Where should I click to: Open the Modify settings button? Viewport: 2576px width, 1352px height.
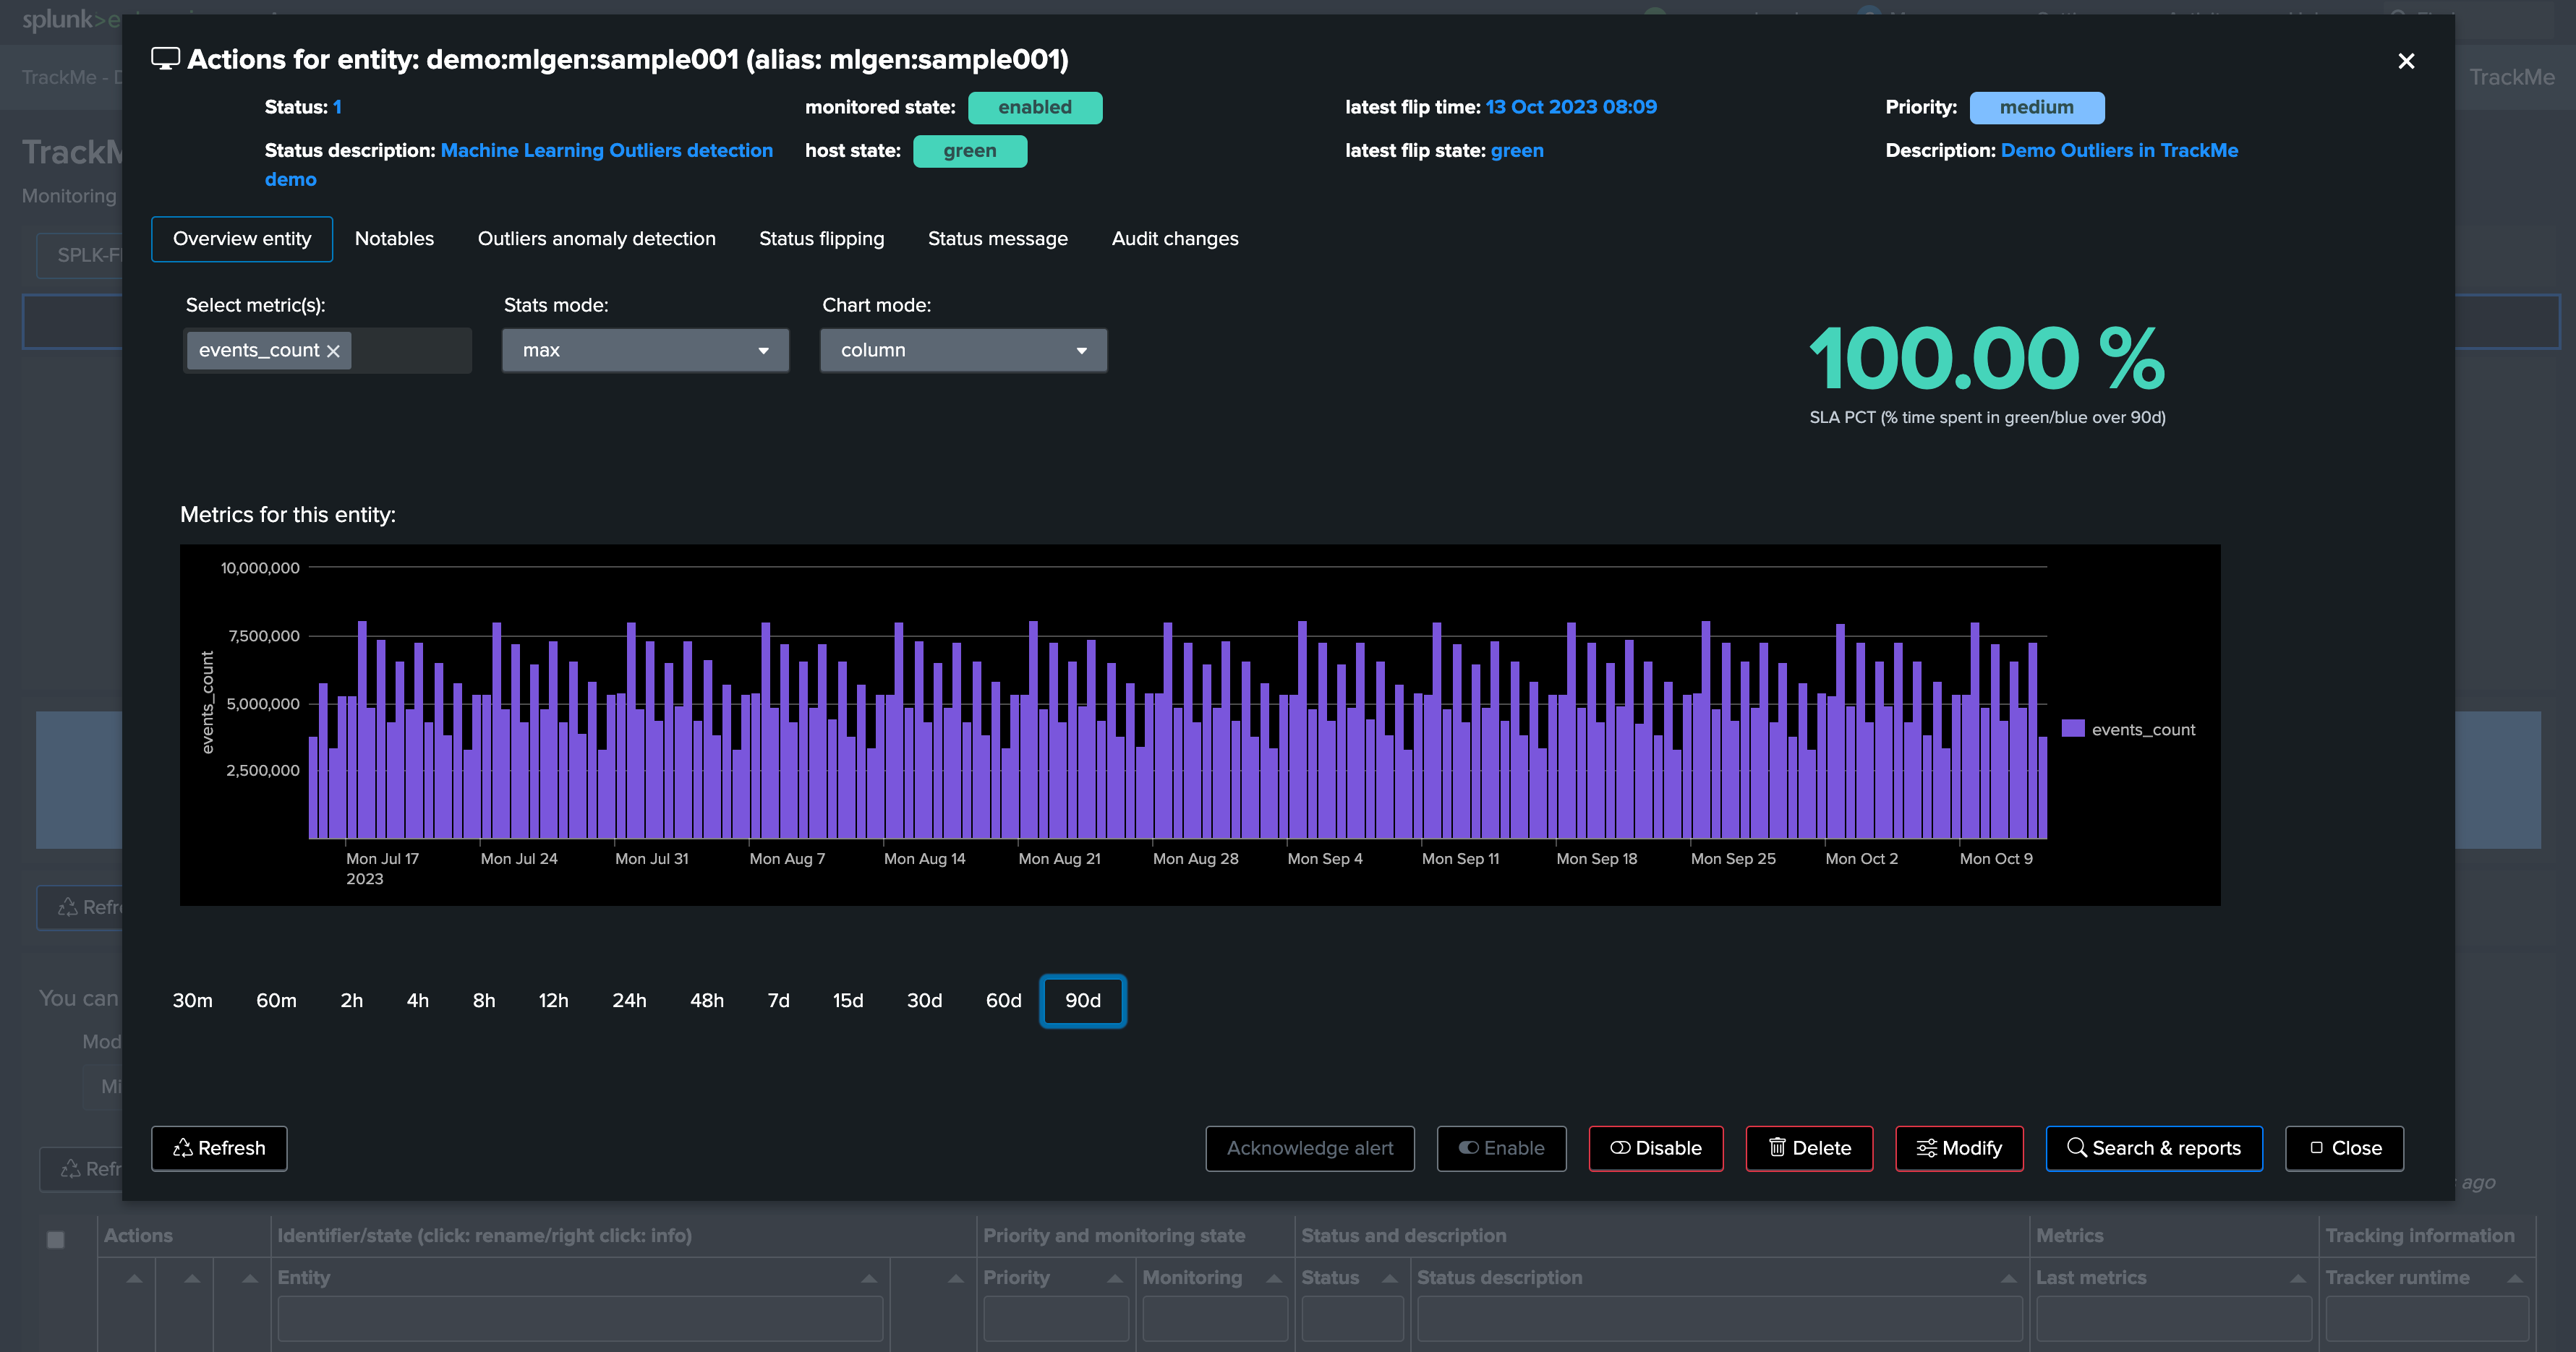point(1958,1148)
